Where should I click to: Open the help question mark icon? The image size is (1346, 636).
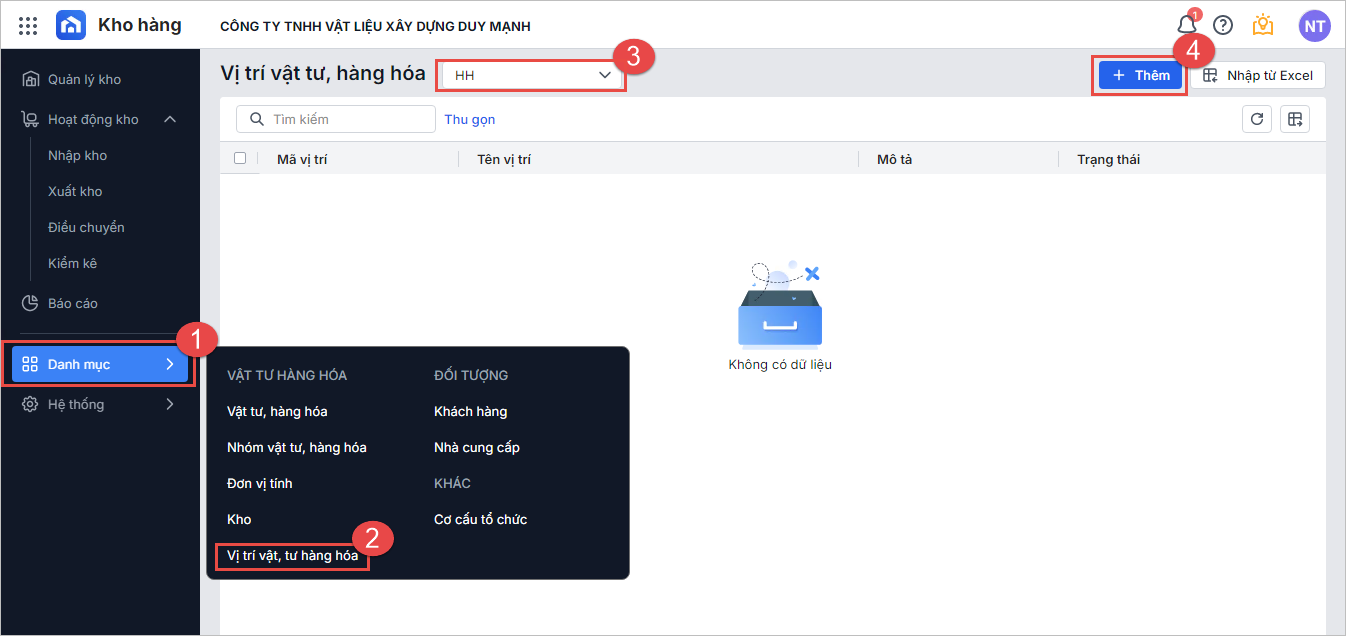click(1223, 25)
